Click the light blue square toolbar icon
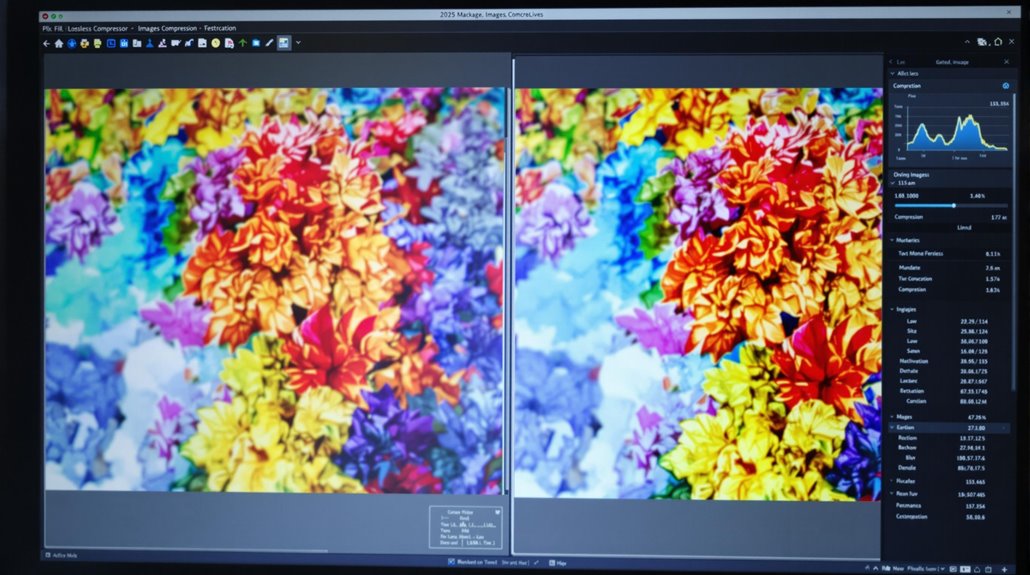The image size is (1030, 575). (x=256, y=43)
